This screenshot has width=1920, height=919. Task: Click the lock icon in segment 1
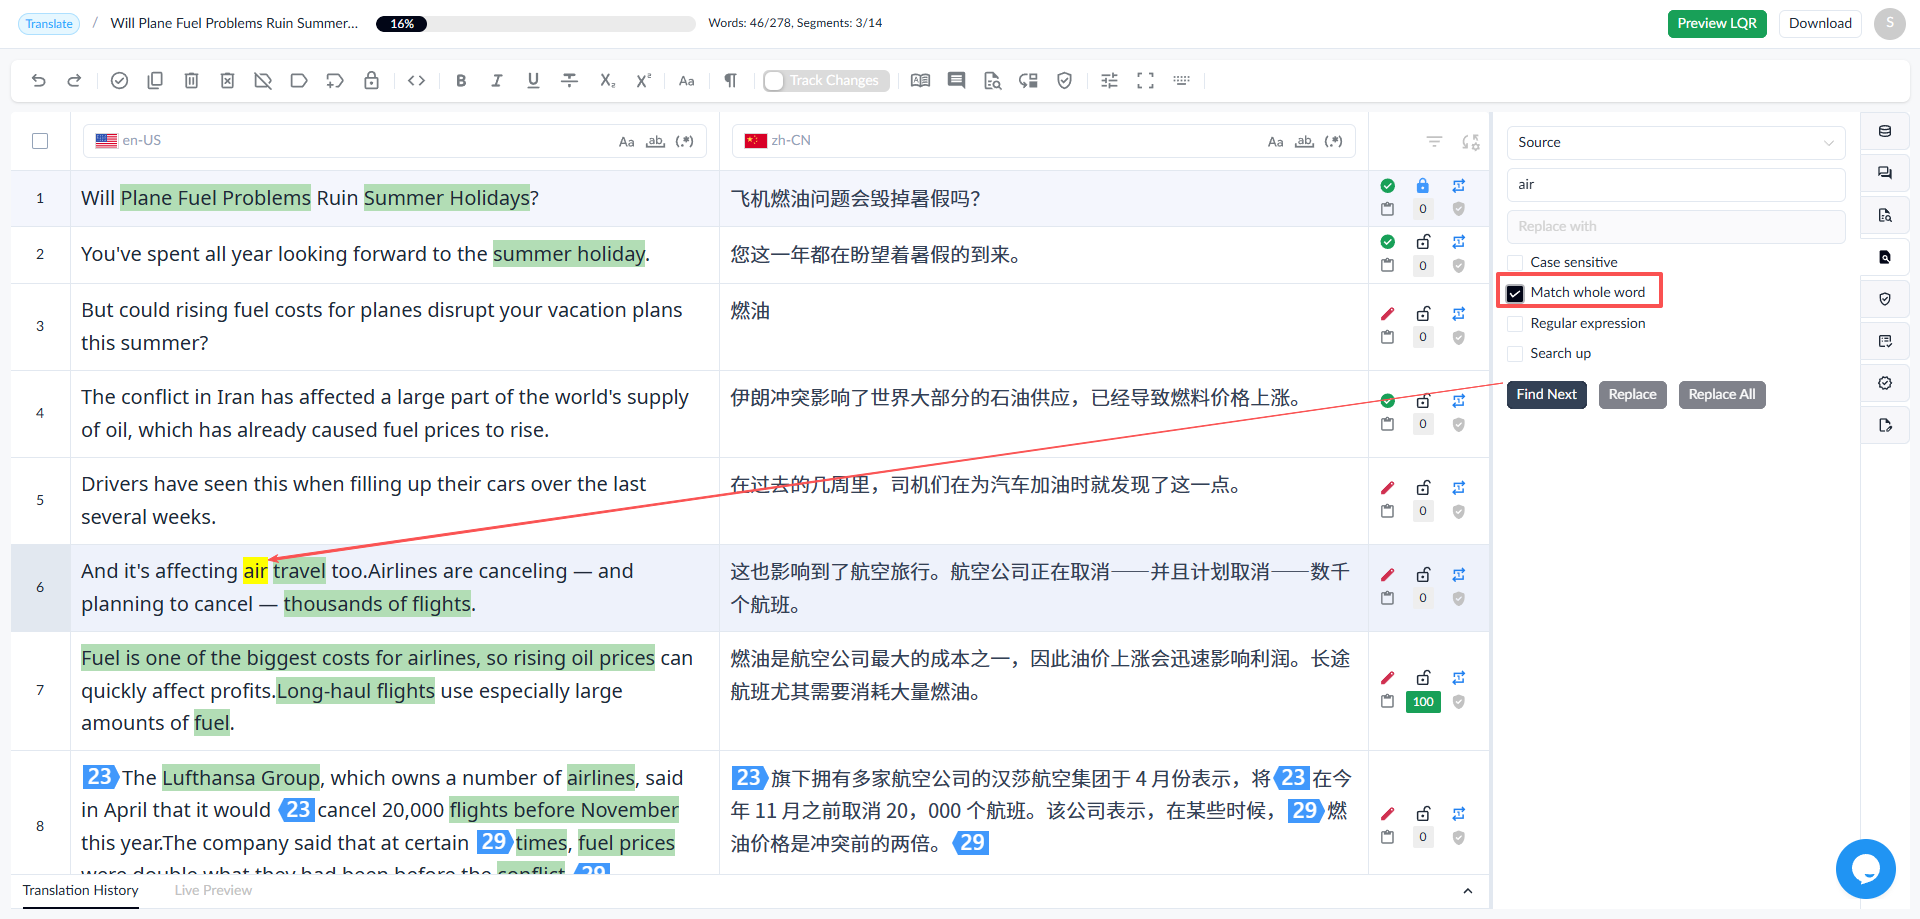click(1422, 186)
